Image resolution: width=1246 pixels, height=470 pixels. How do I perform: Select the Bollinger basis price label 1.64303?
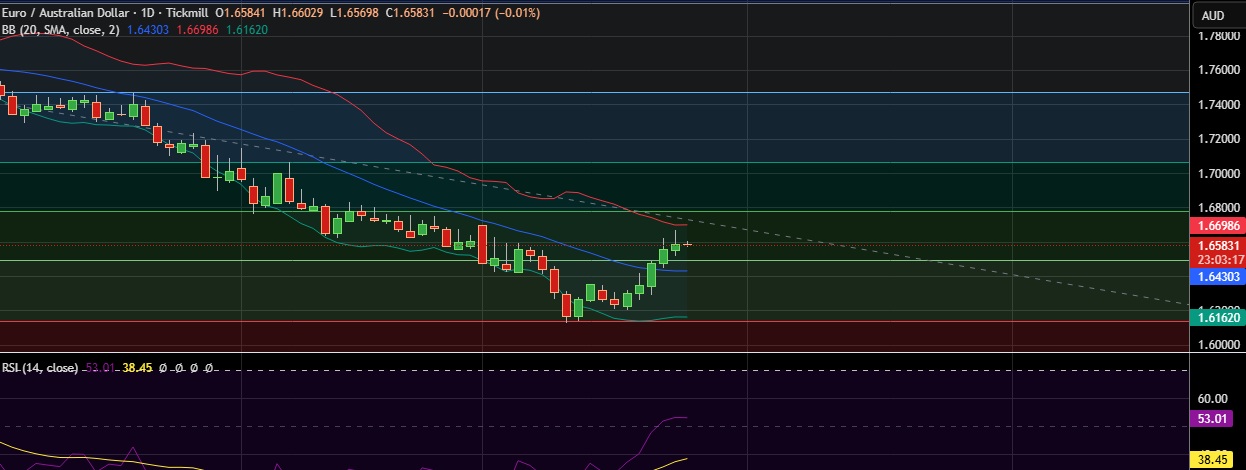(x=1217, y=276)
